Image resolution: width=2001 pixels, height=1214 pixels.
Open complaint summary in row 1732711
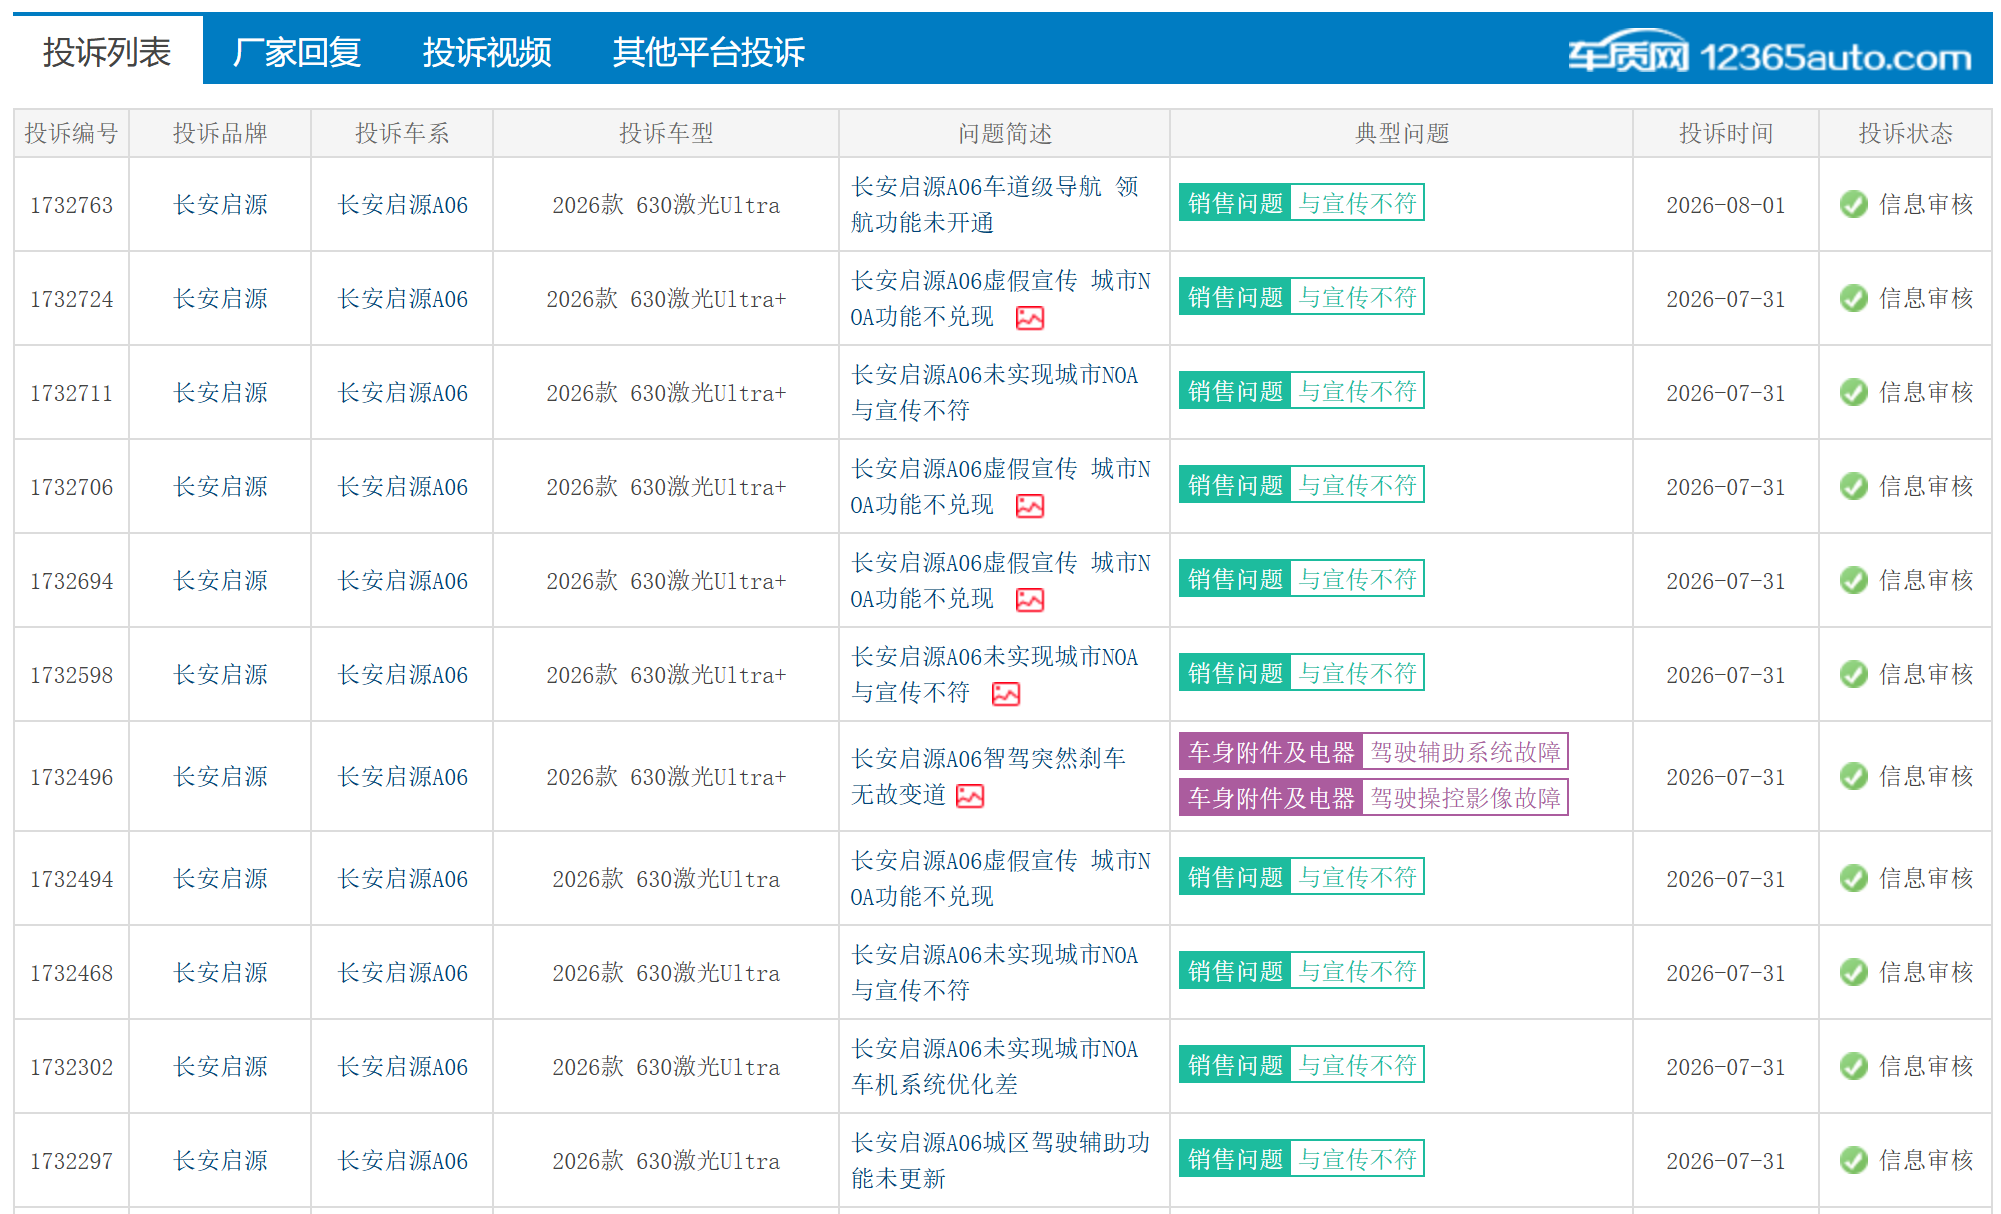click(994, 392)
